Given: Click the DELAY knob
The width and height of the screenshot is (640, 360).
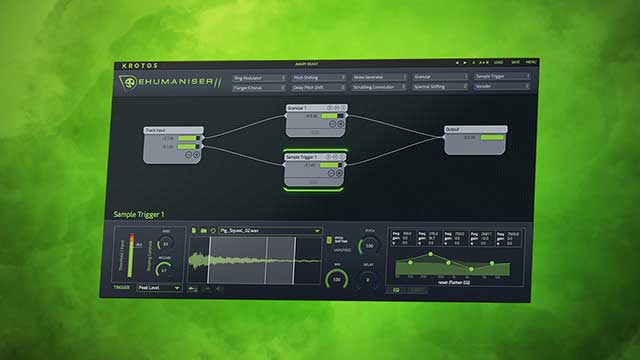Looking at the screenshot, I should point(368,280).
